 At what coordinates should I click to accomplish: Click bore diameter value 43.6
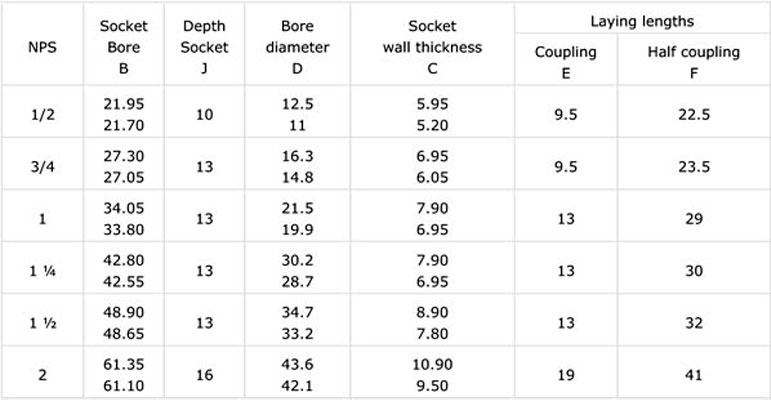pos(297,365)
